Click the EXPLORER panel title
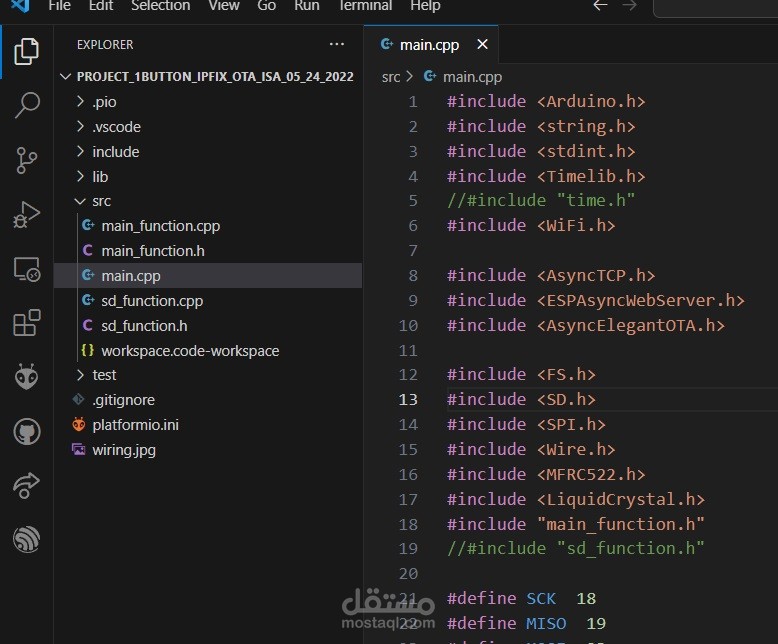 (105, 45)
